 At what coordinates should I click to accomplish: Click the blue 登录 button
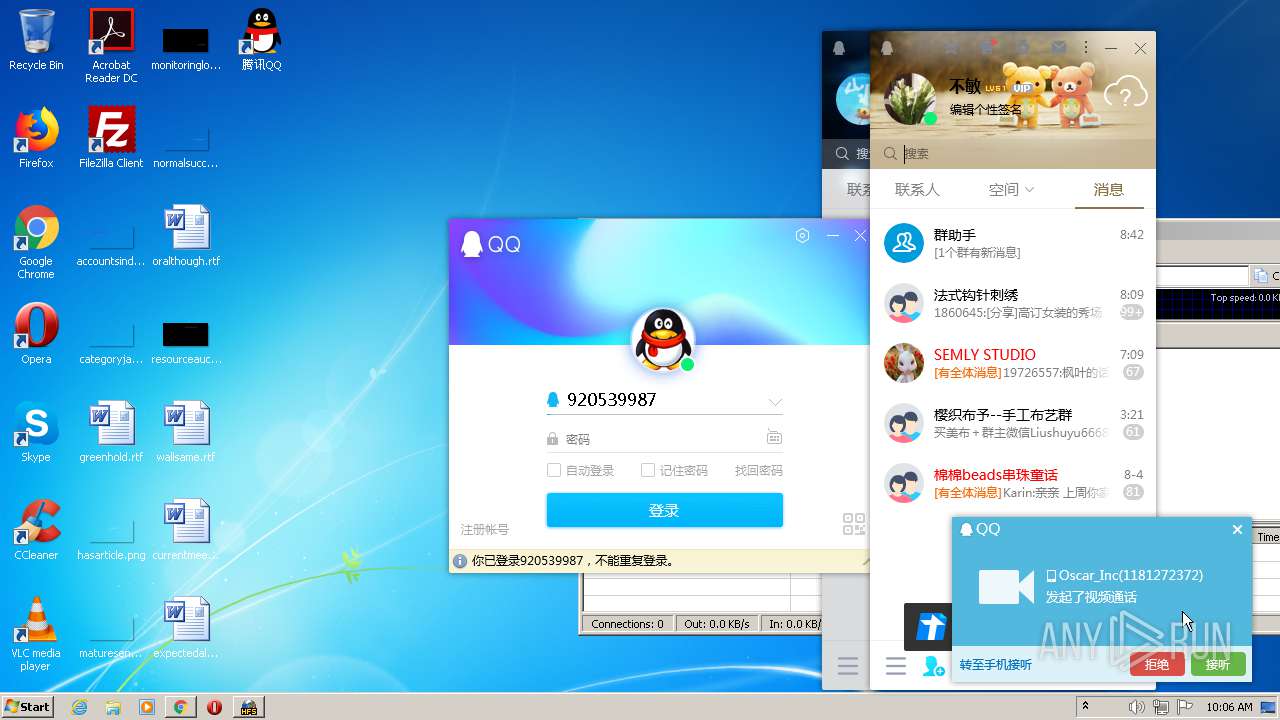(x=664, y=510)
